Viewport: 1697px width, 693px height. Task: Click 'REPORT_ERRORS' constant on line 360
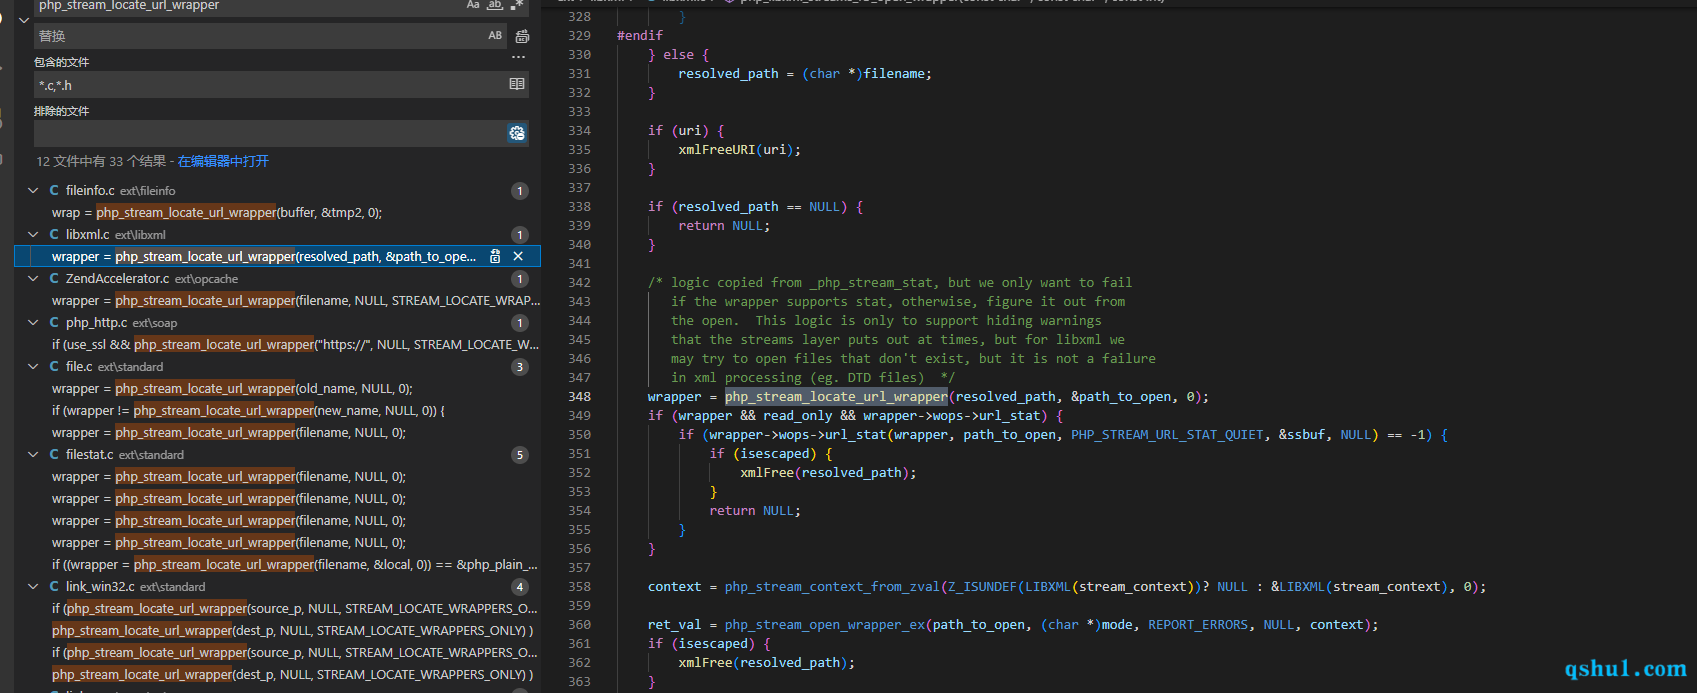(x=1198, y=624)
